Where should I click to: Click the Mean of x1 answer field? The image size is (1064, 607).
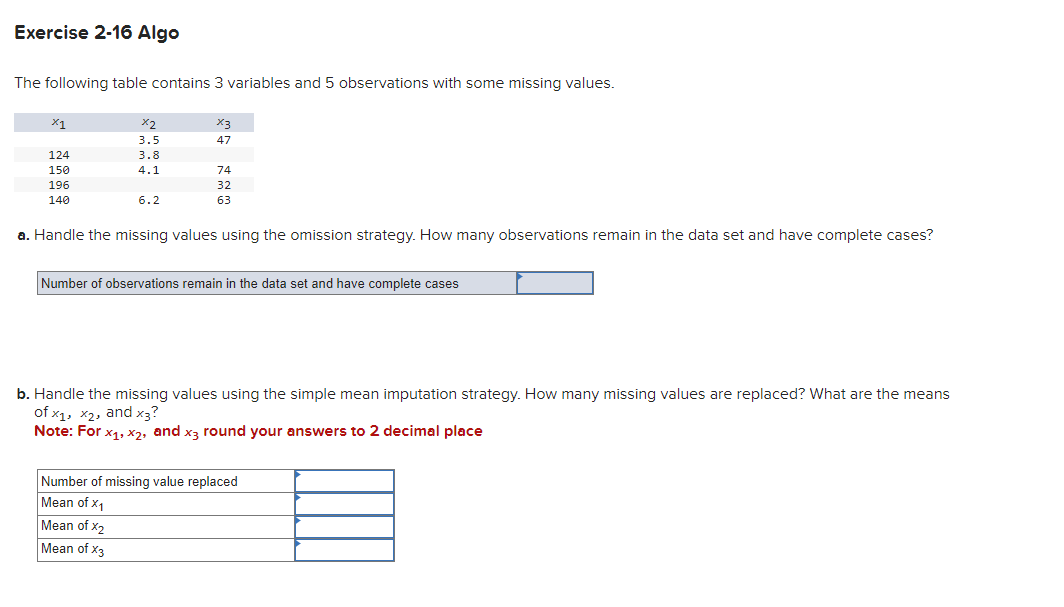(x=344, y=503)
